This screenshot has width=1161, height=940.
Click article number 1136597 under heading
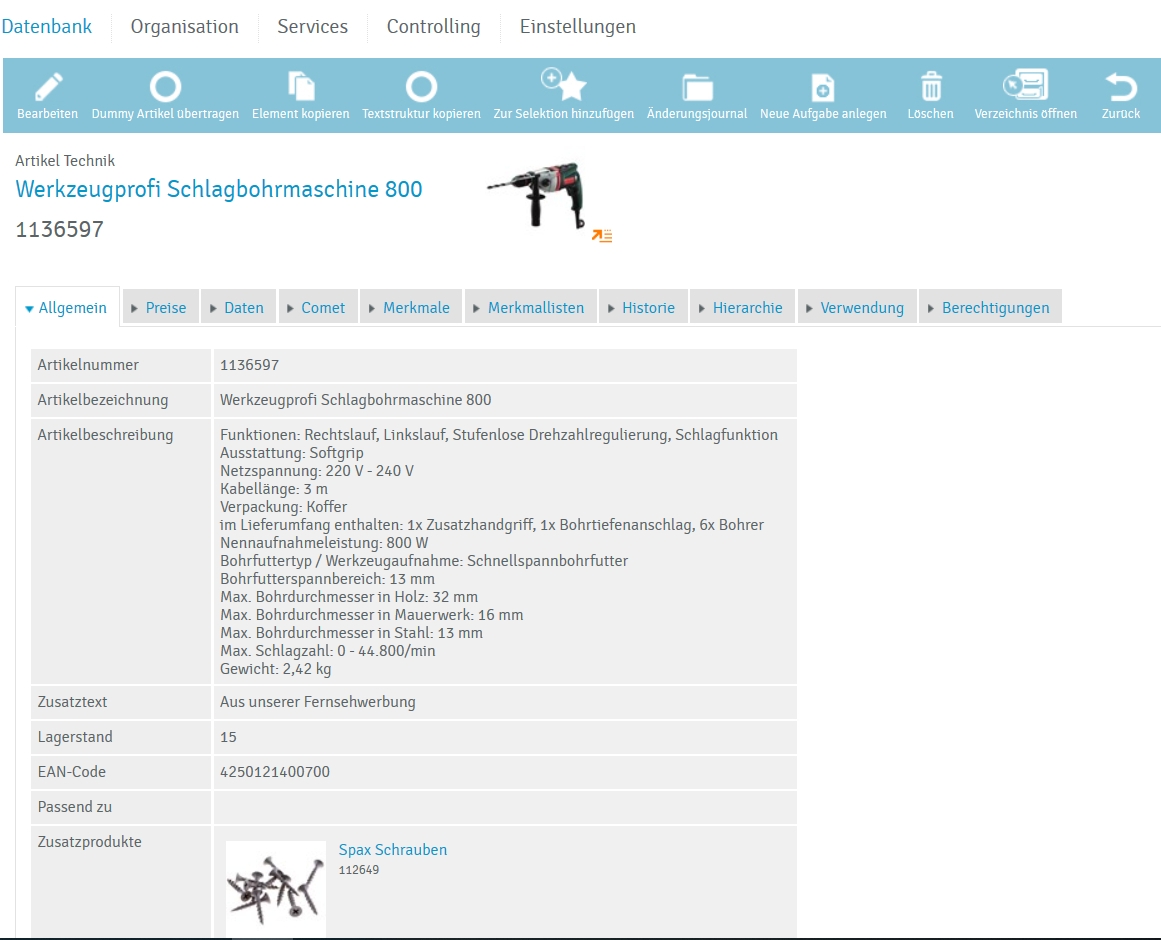pos(60,229)
